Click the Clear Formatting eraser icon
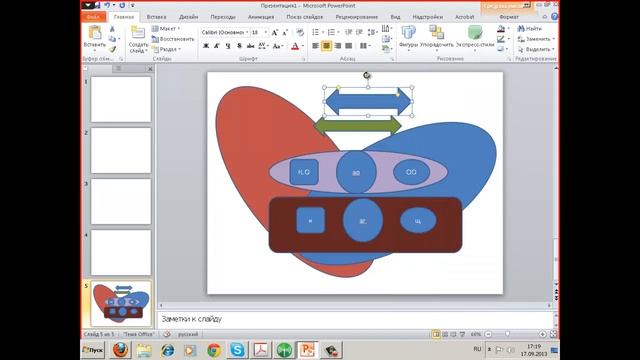This screenshot has height=360, width=640. 300,32
